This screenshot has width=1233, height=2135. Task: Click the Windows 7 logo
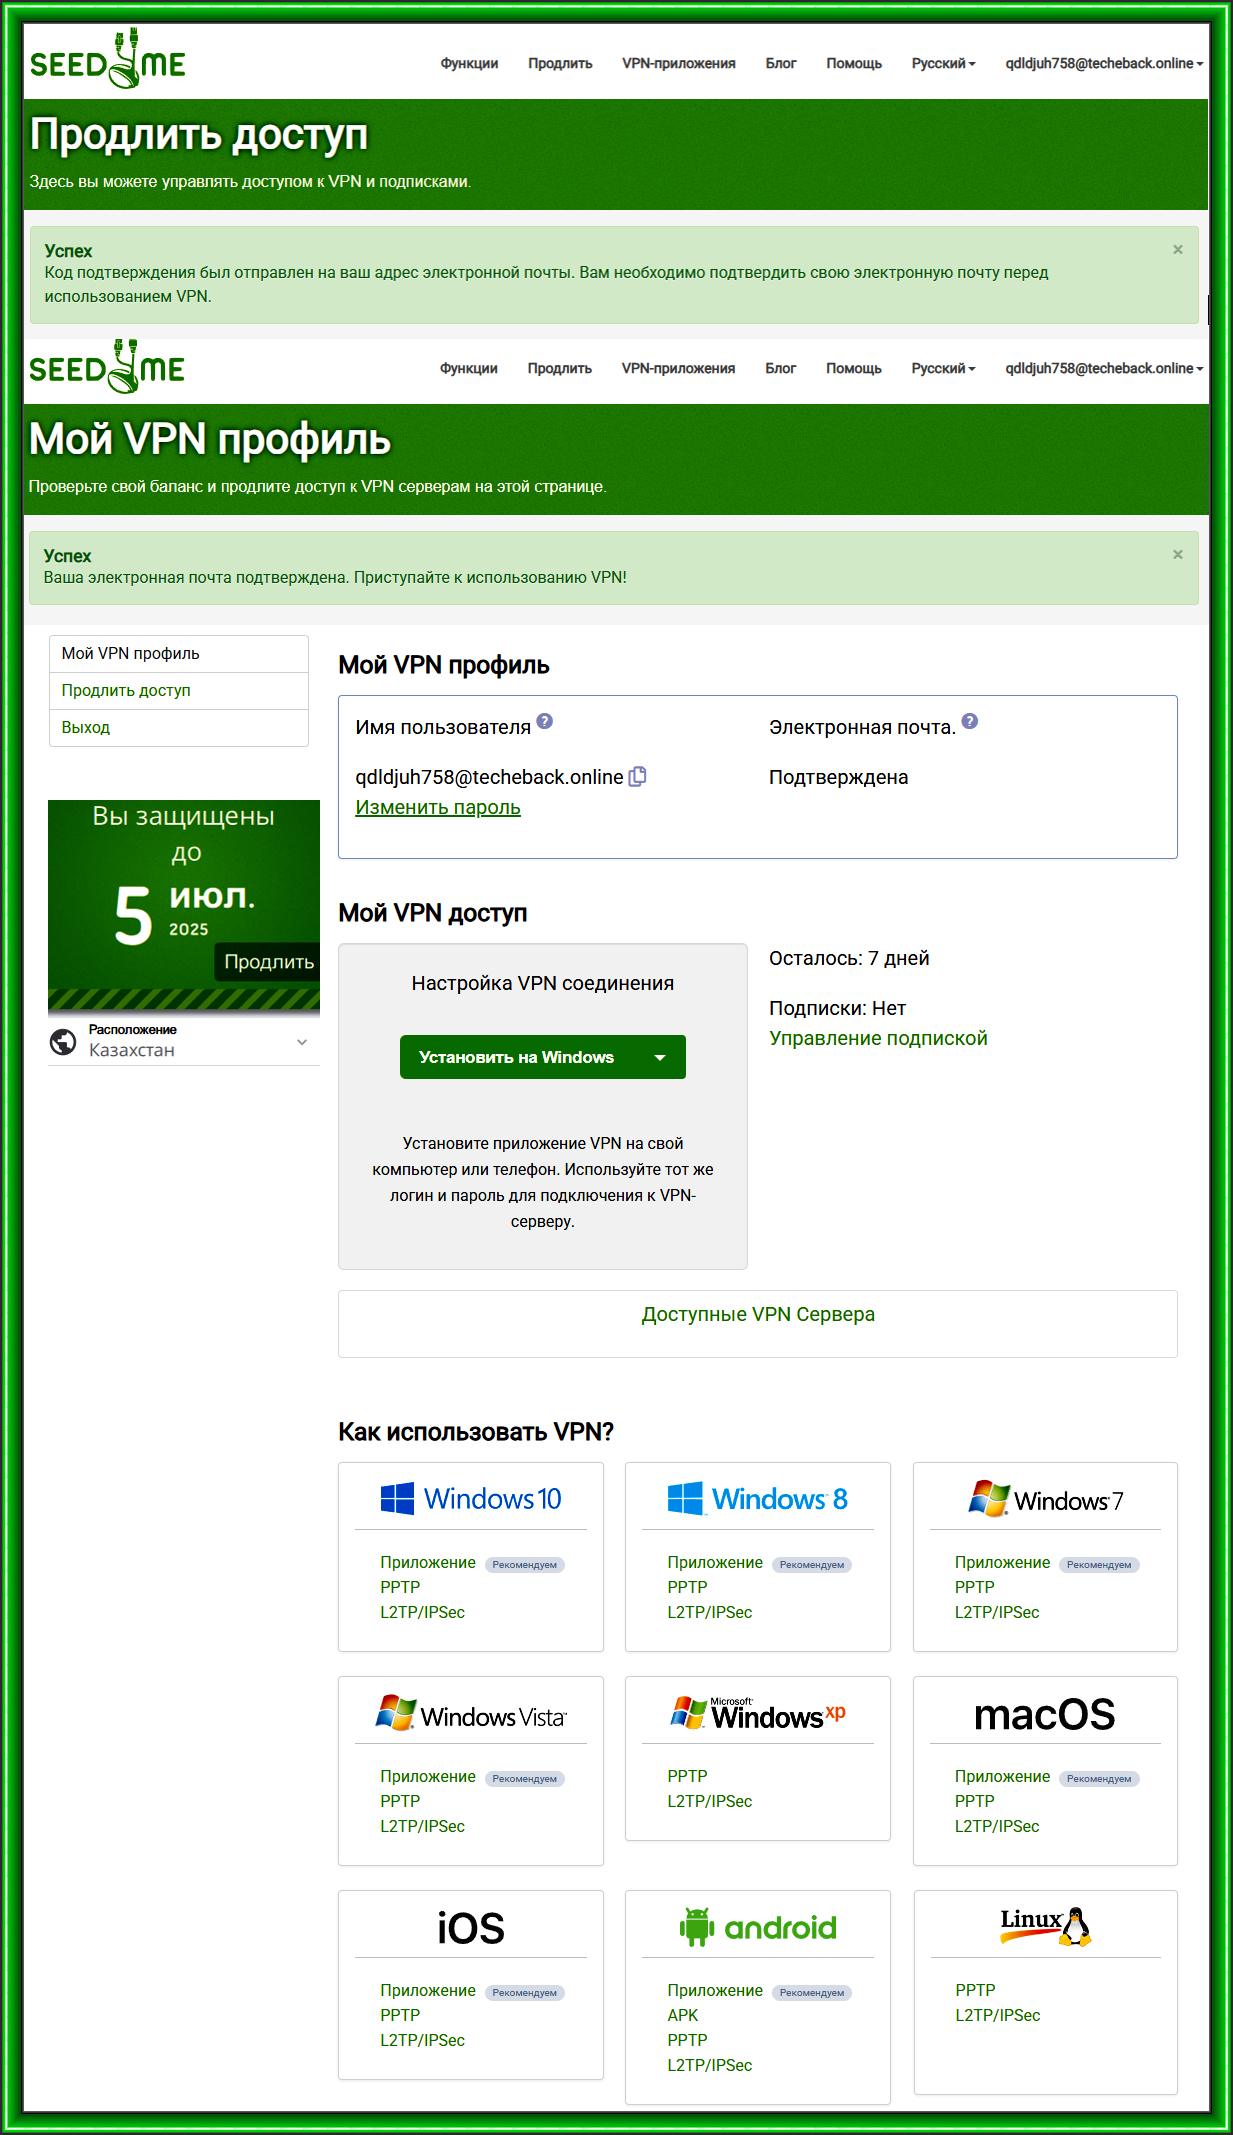pyautogui.click(x=1045, y=1499)
